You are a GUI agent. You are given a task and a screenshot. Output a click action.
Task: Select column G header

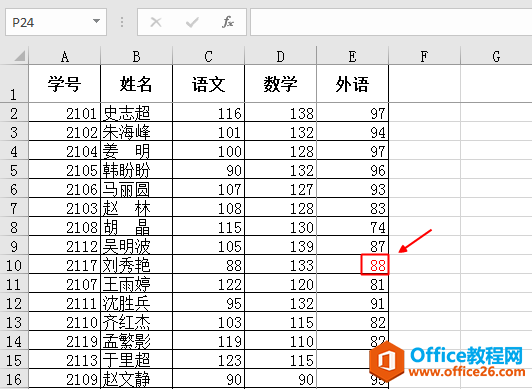pyautogui.click(x=496, y=56)
